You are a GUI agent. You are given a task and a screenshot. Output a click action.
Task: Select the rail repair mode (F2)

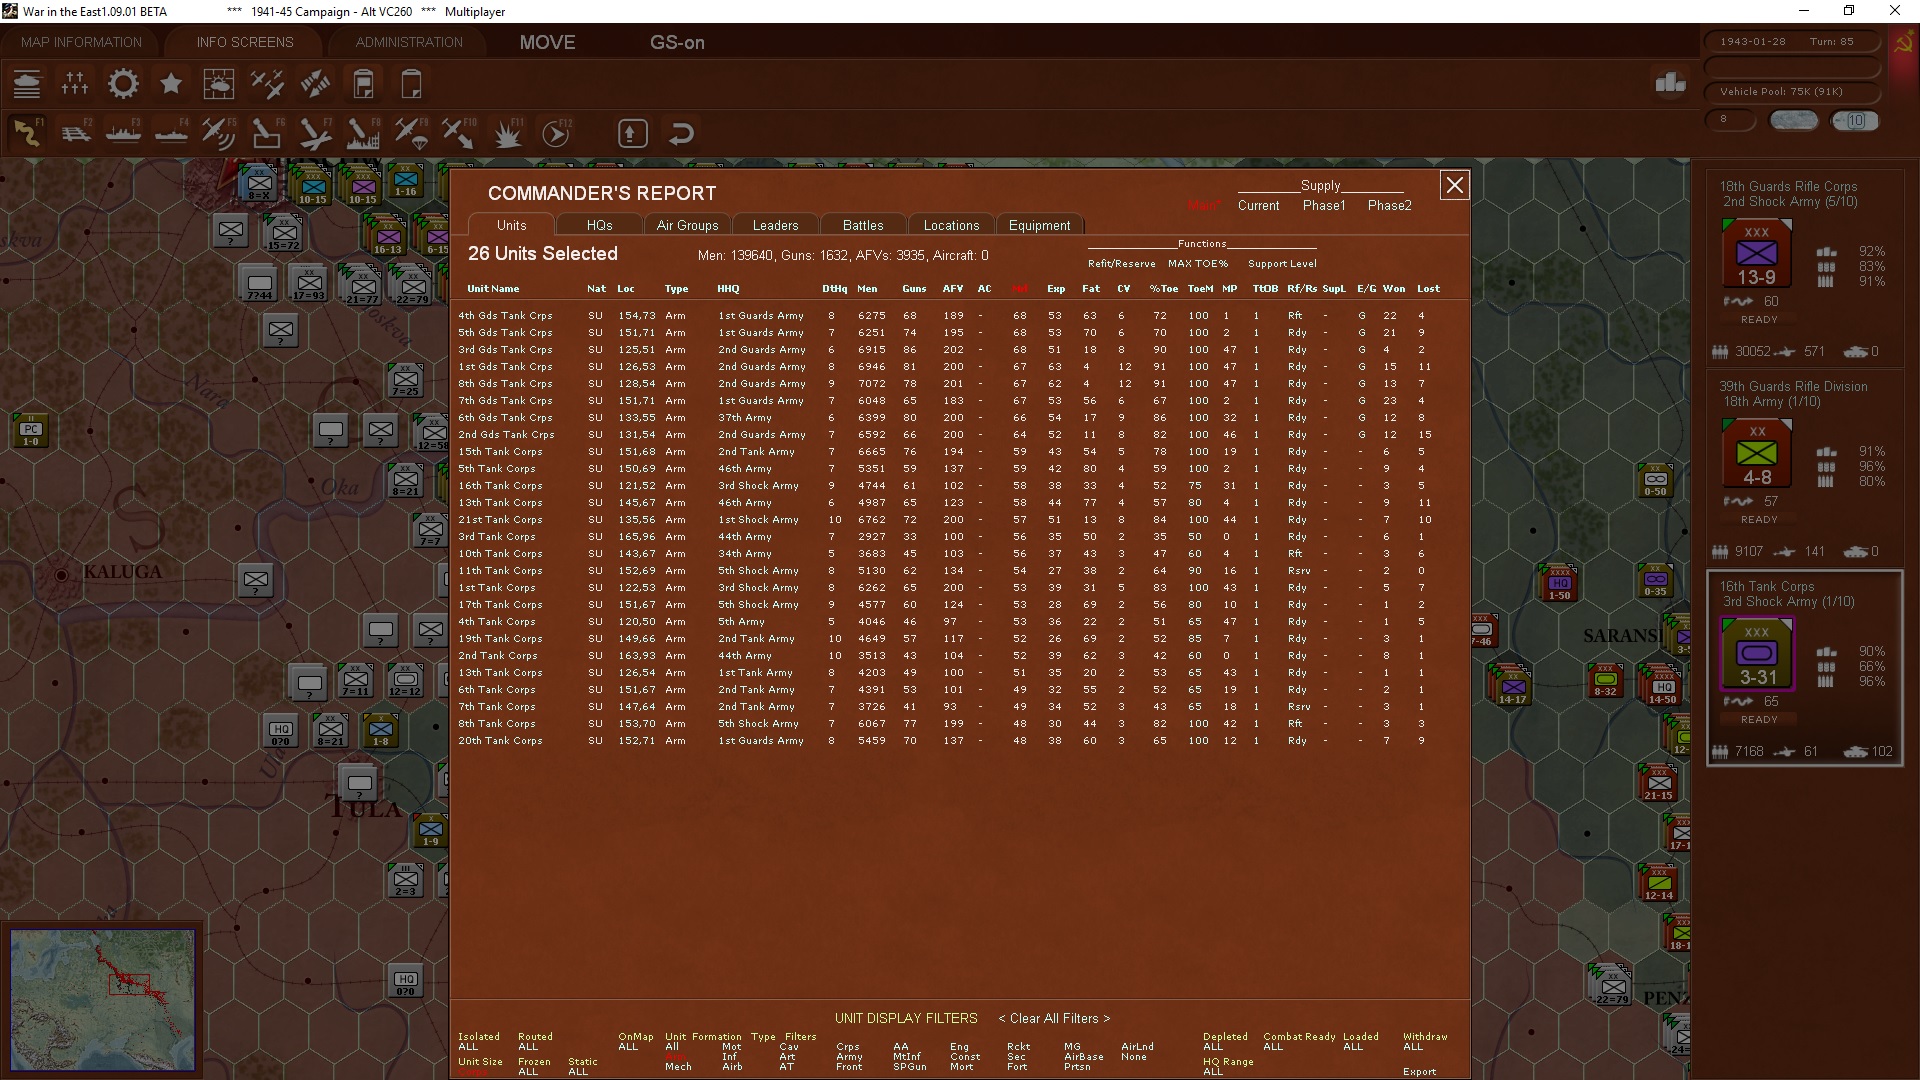76,133
